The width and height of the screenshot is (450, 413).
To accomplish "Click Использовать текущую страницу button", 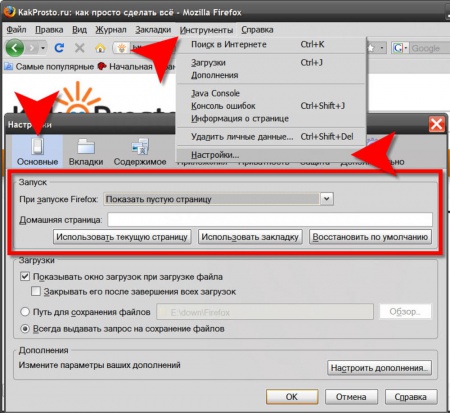I will pyautogui.click(x=122, y=237).
